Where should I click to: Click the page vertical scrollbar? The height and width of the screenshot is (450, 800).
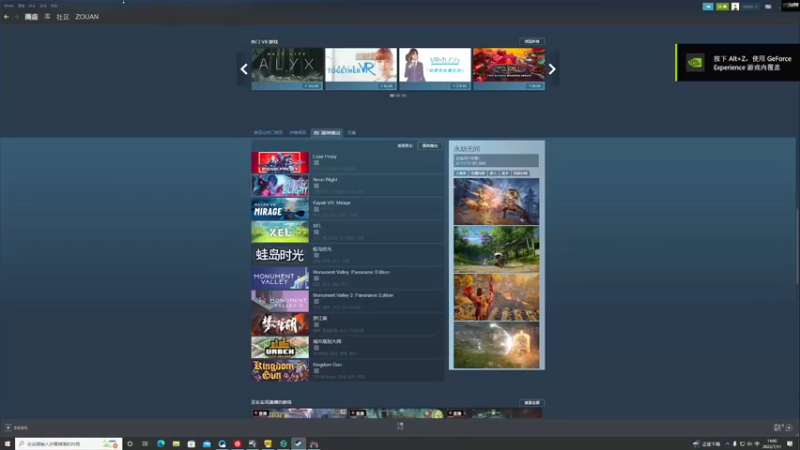797,245
